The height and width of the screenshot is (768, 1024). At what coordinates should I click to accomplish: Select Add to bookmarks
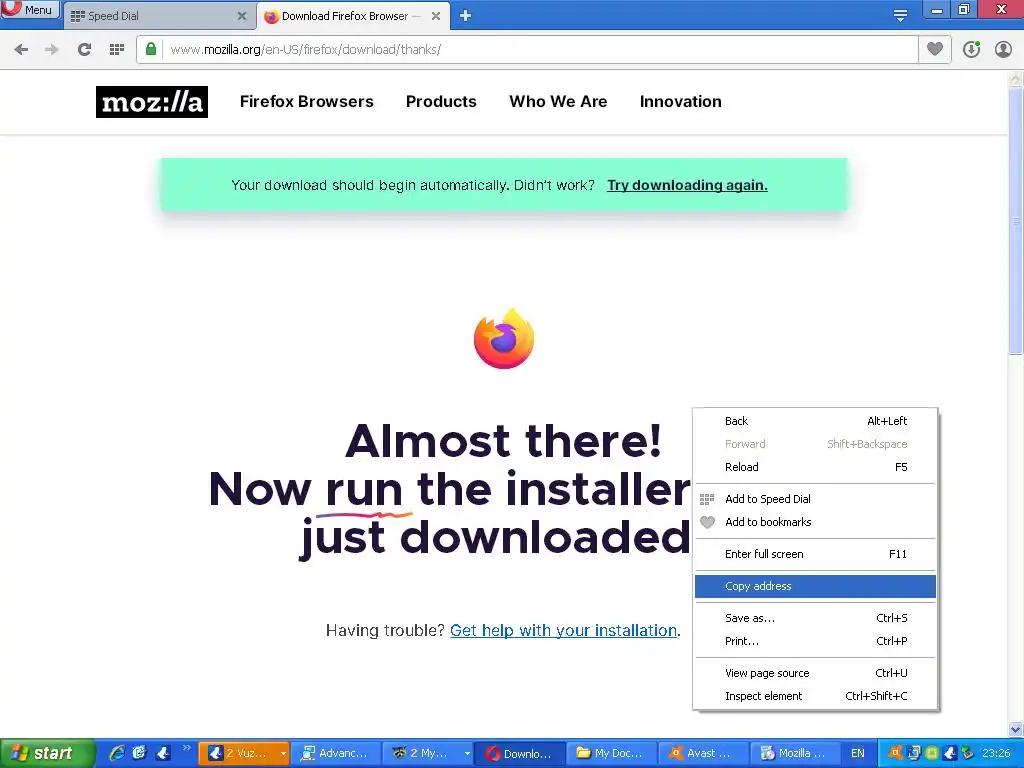click(x=815, y=522)
